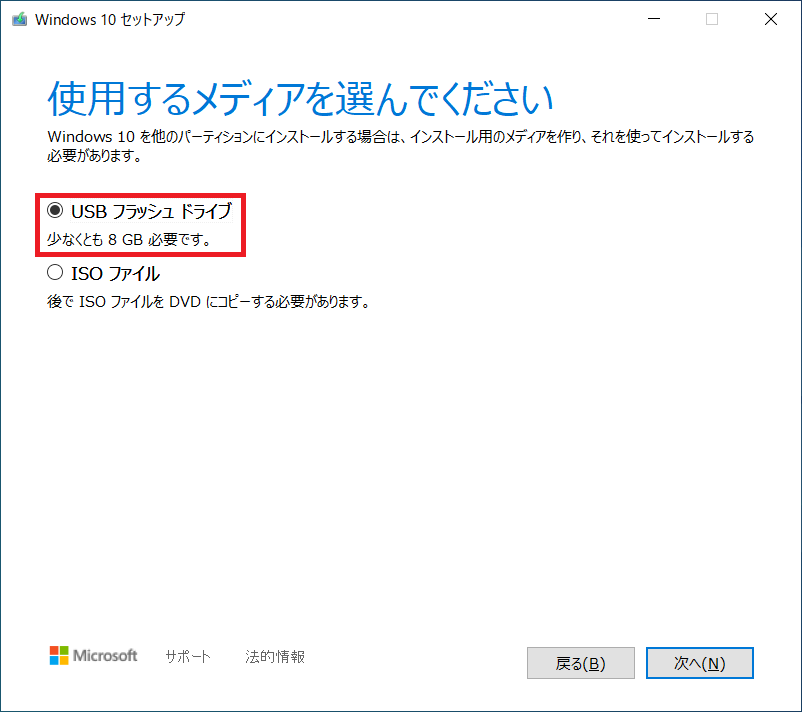The image size is (802, 712).
Task: Return to the previous setup screen
Action: (x=580, y=662)
